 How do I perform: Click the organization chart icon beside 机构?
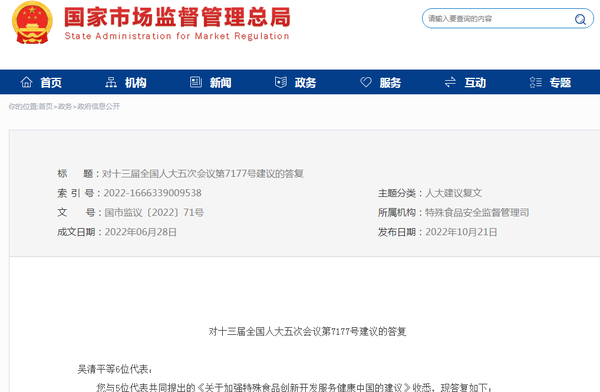click(x=111, y=82)
